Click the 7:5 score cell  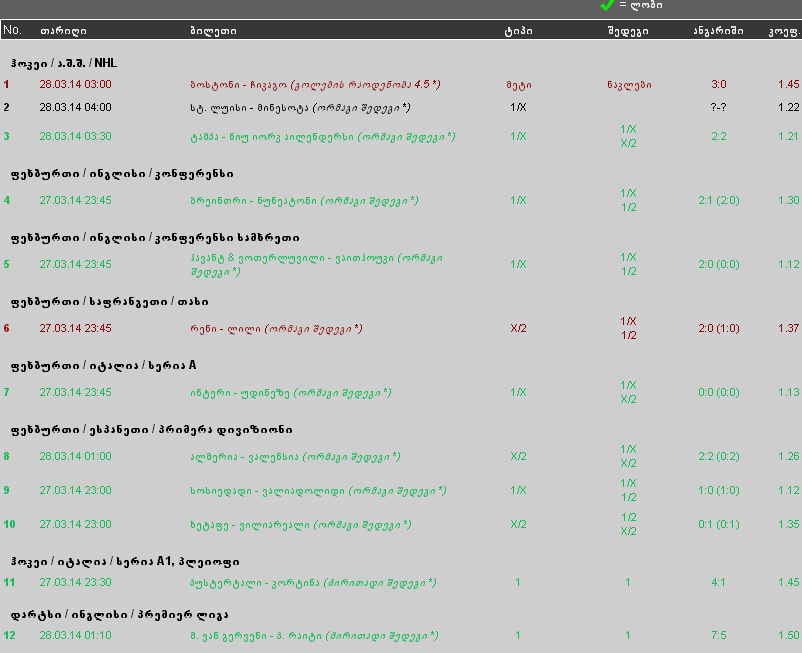(719, 635)
